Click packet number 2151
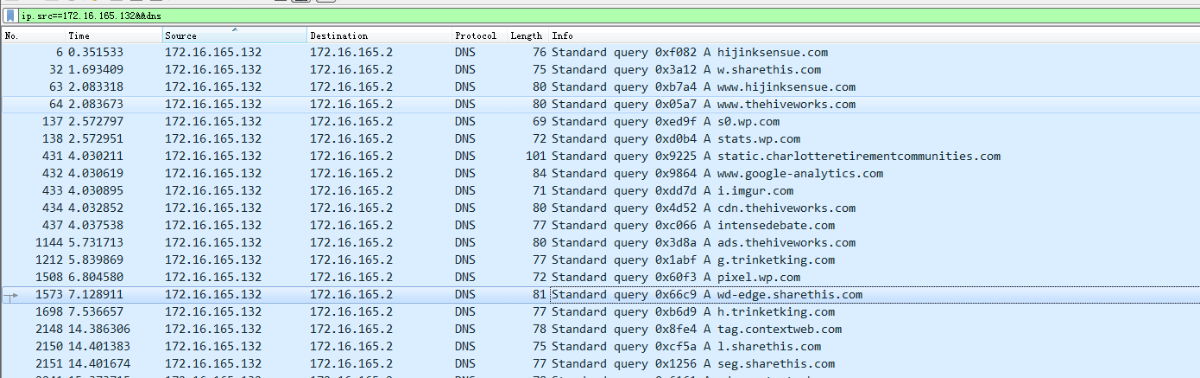 pyautogui.click(x=49, y=364)
